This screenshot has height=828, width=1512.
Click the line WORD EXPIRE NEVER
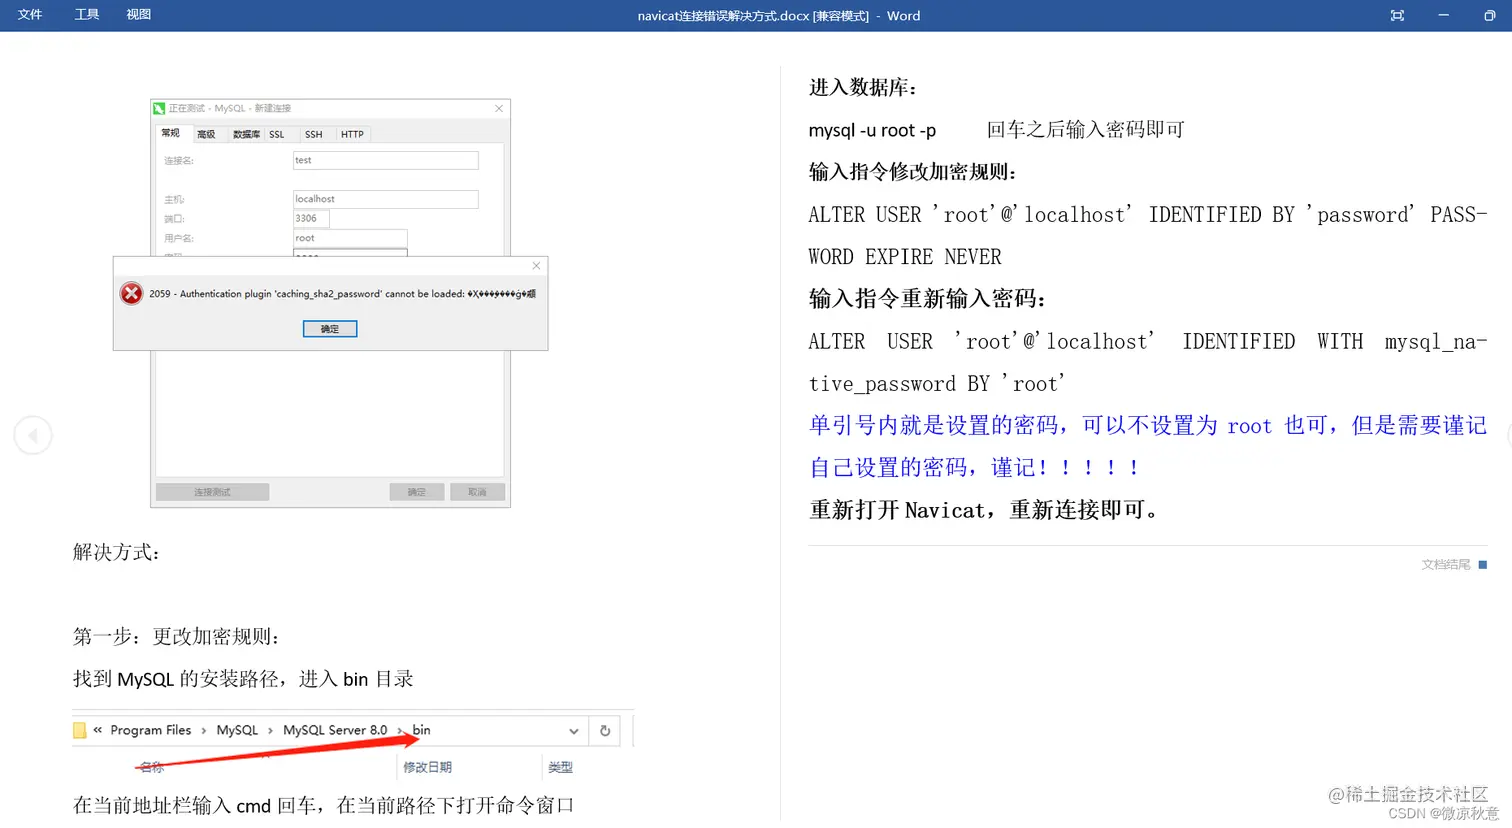pos(905,257)
